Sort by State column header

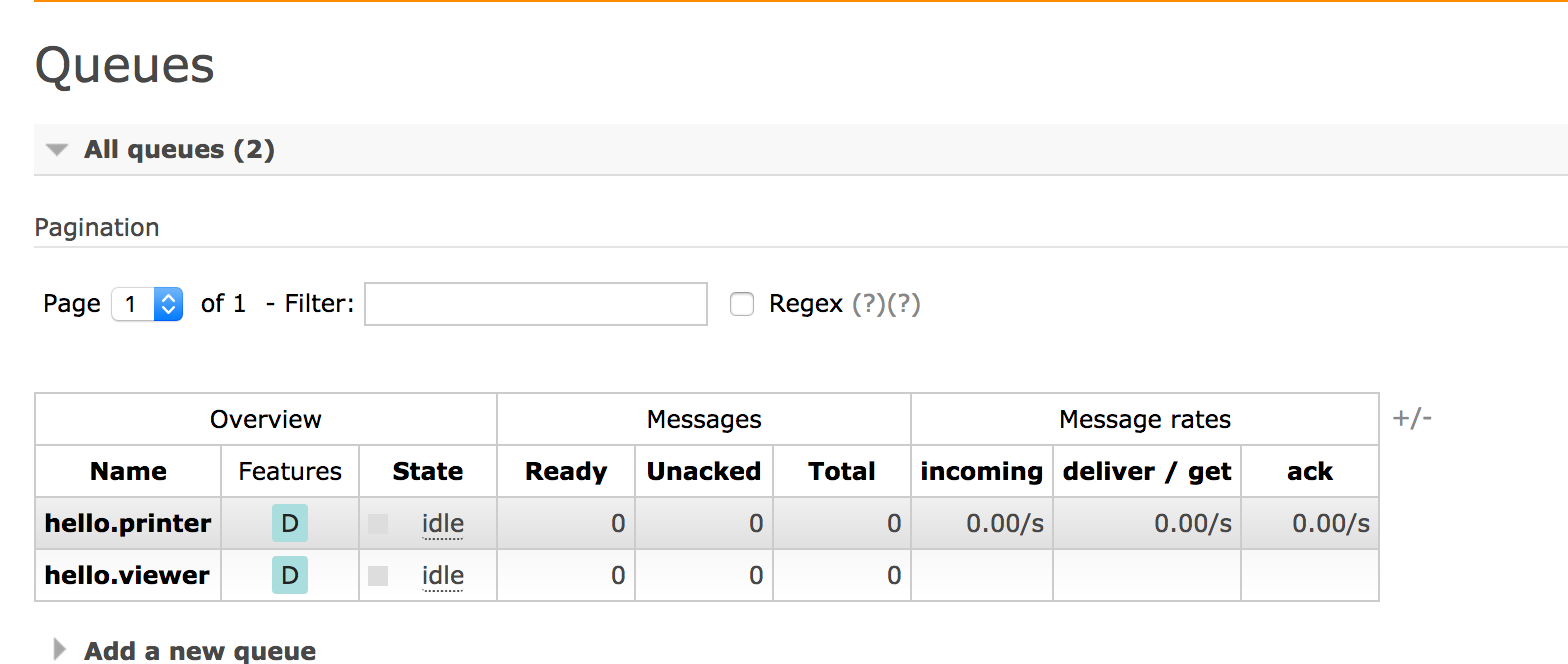point(428,472)
